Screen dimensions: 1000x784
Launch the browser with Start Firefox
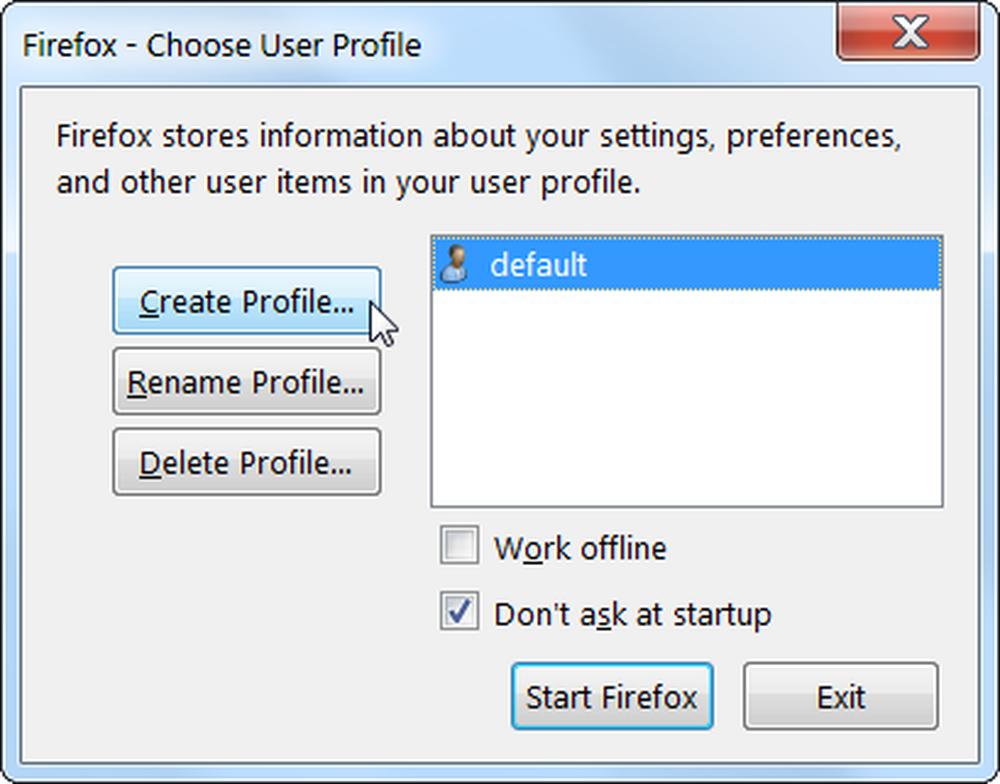[x=612, y=696]
